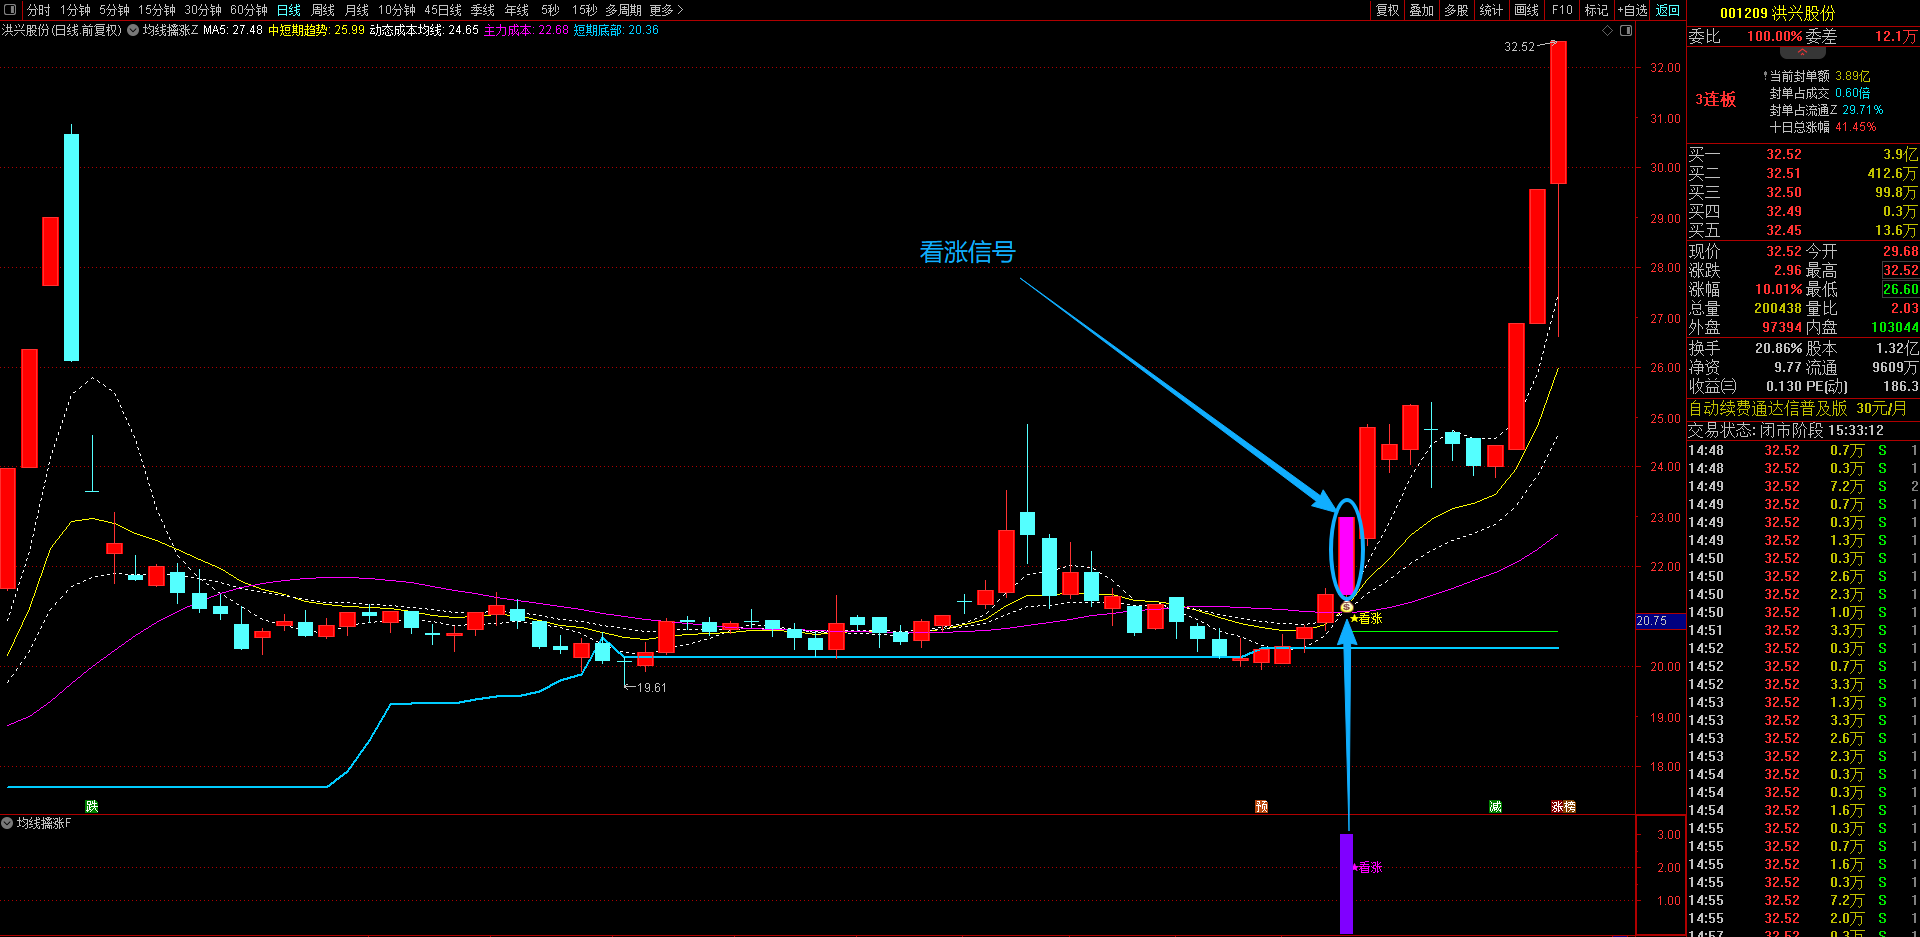Switch to the 周线 weekly chart
The width and height of the screenshot is (1920, 937).
323,10
